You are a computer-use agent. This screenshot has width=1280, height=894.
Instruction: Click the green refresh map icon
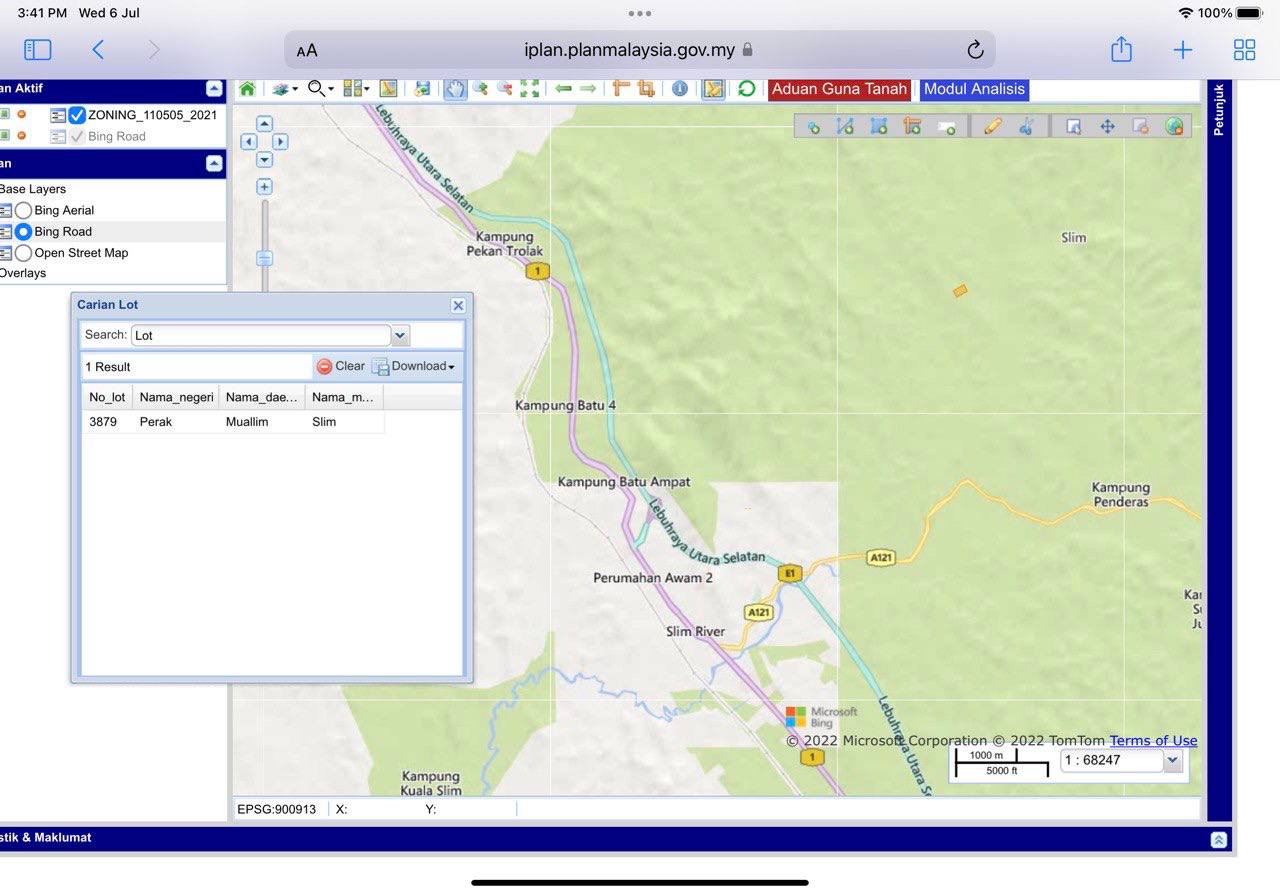746,89
